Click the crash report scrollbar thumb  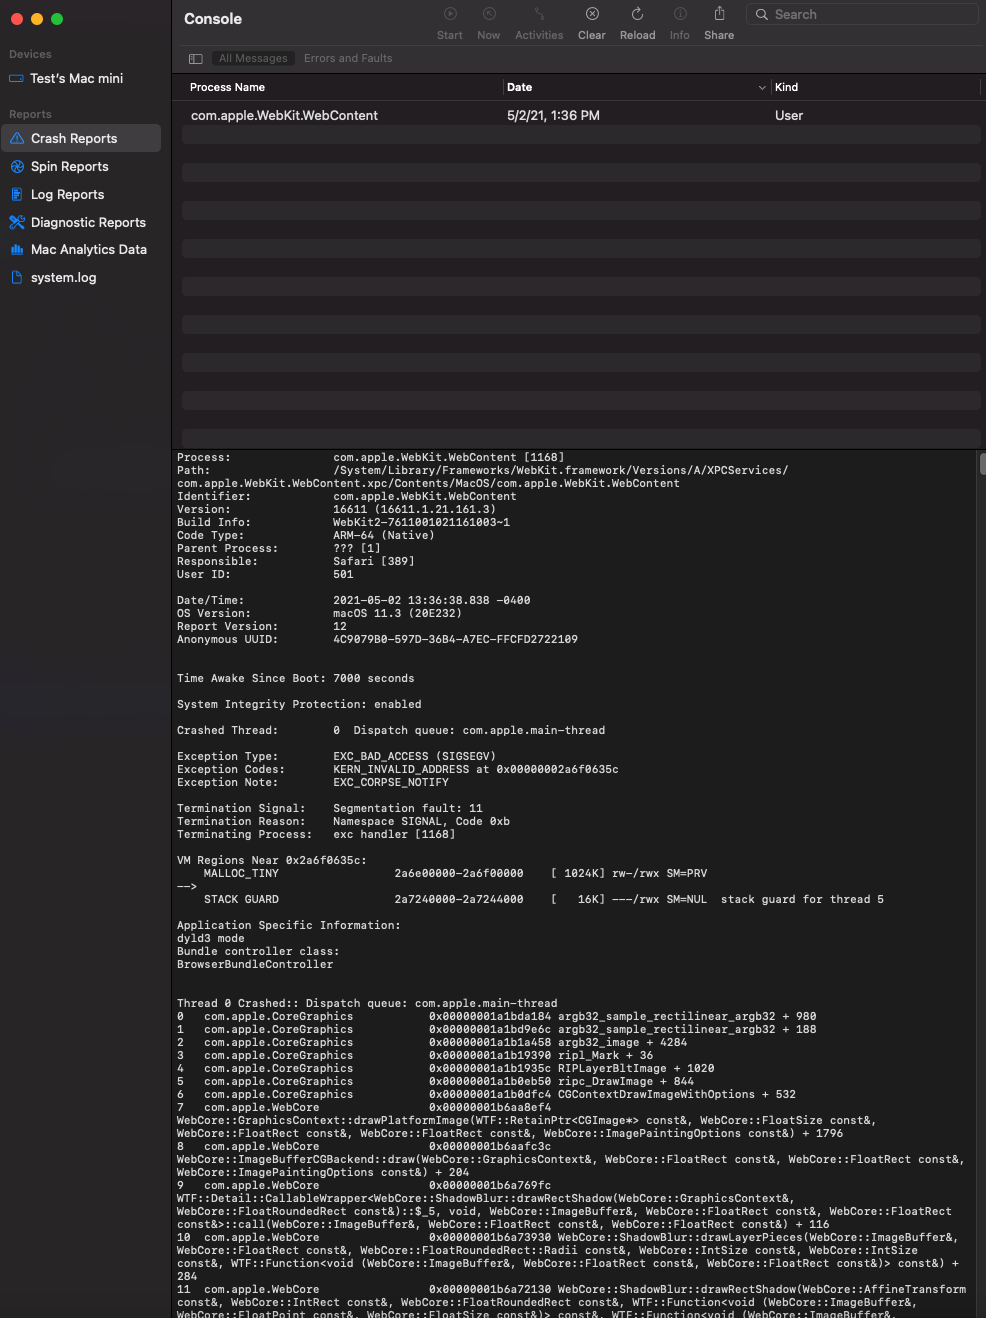(x=983, y=463)
